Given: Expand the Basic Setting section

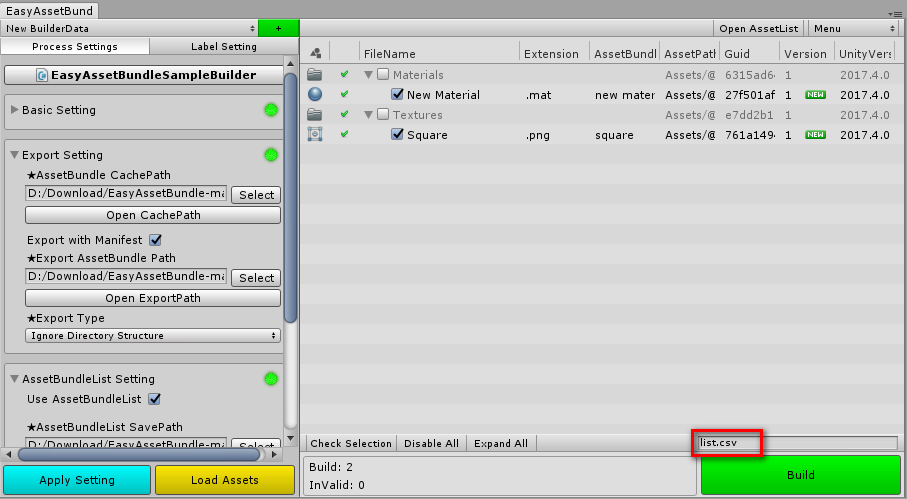Looking at the screenshot, I should click(15, 110).
